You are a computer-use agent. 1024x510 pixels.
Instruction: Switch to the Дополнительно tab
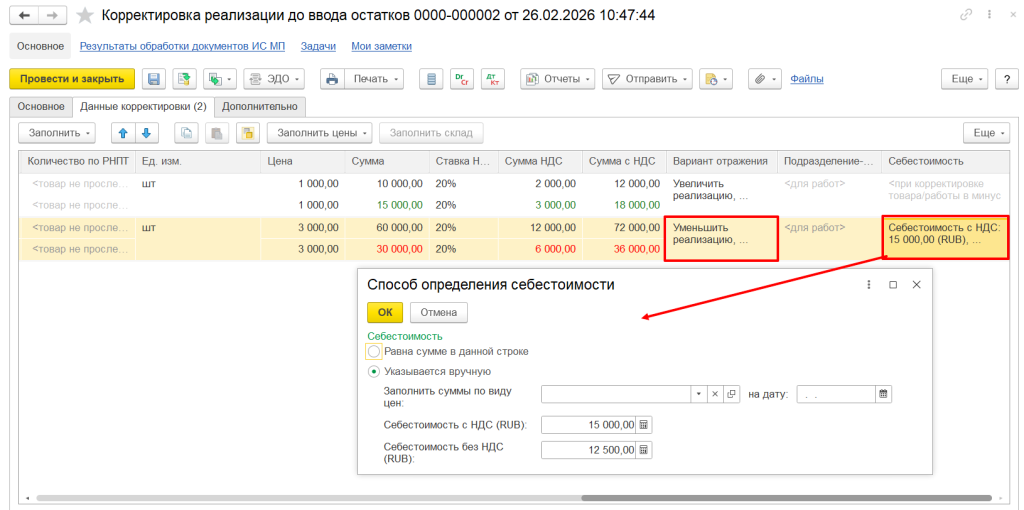click(x=260, y=106)
